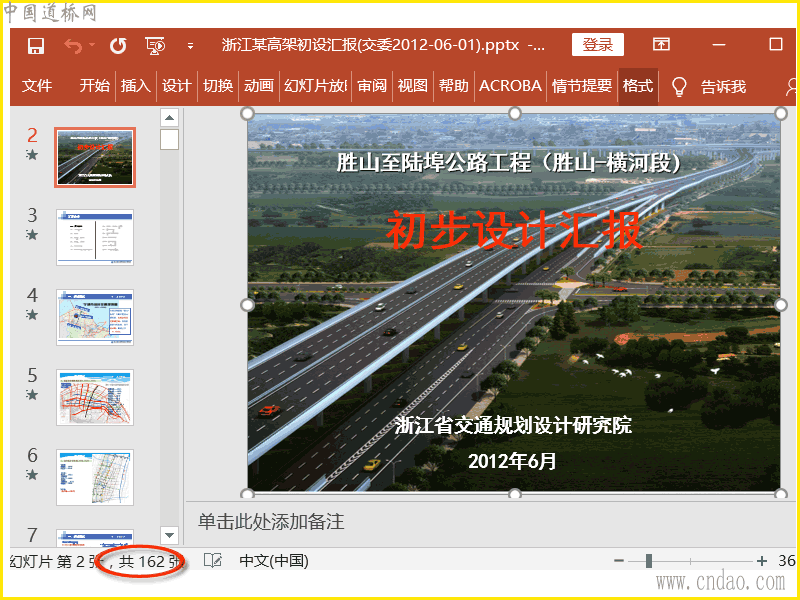Click status bar text 幻灯片 第 2 张
The width and height of the screenshot is (800, 600).
tap(55, 561)
